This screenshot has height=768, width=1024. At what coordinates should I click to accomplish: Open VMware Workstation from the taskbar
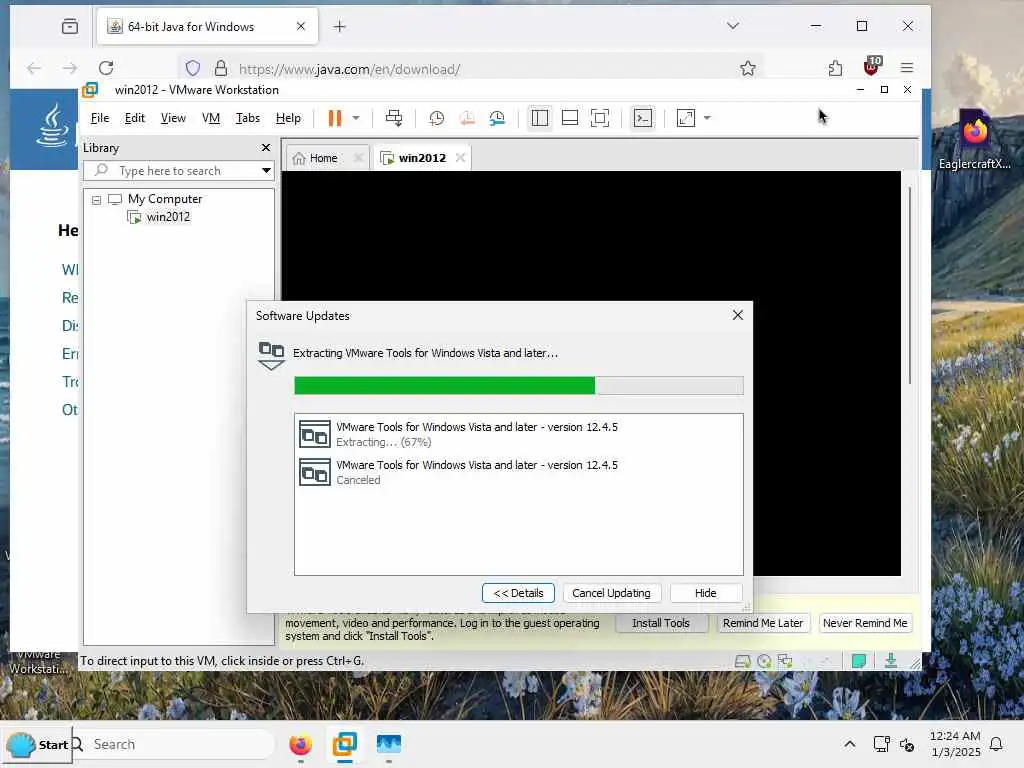click(345, 744)
